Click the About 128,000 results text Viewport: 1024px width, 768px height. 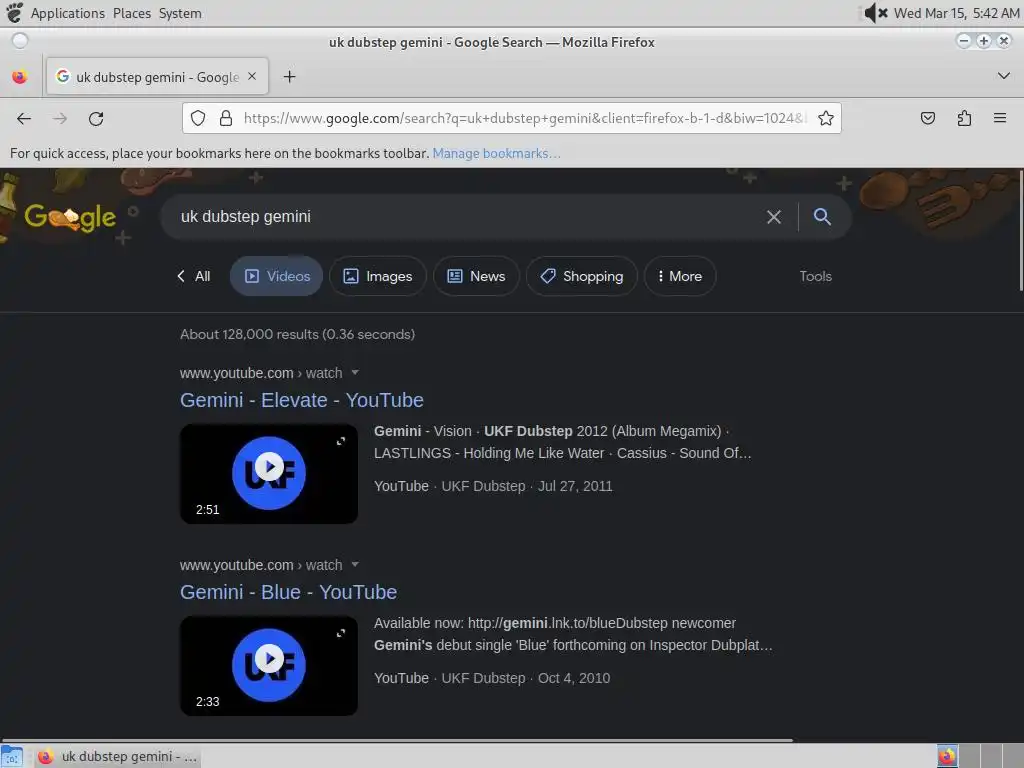[298, 334]
